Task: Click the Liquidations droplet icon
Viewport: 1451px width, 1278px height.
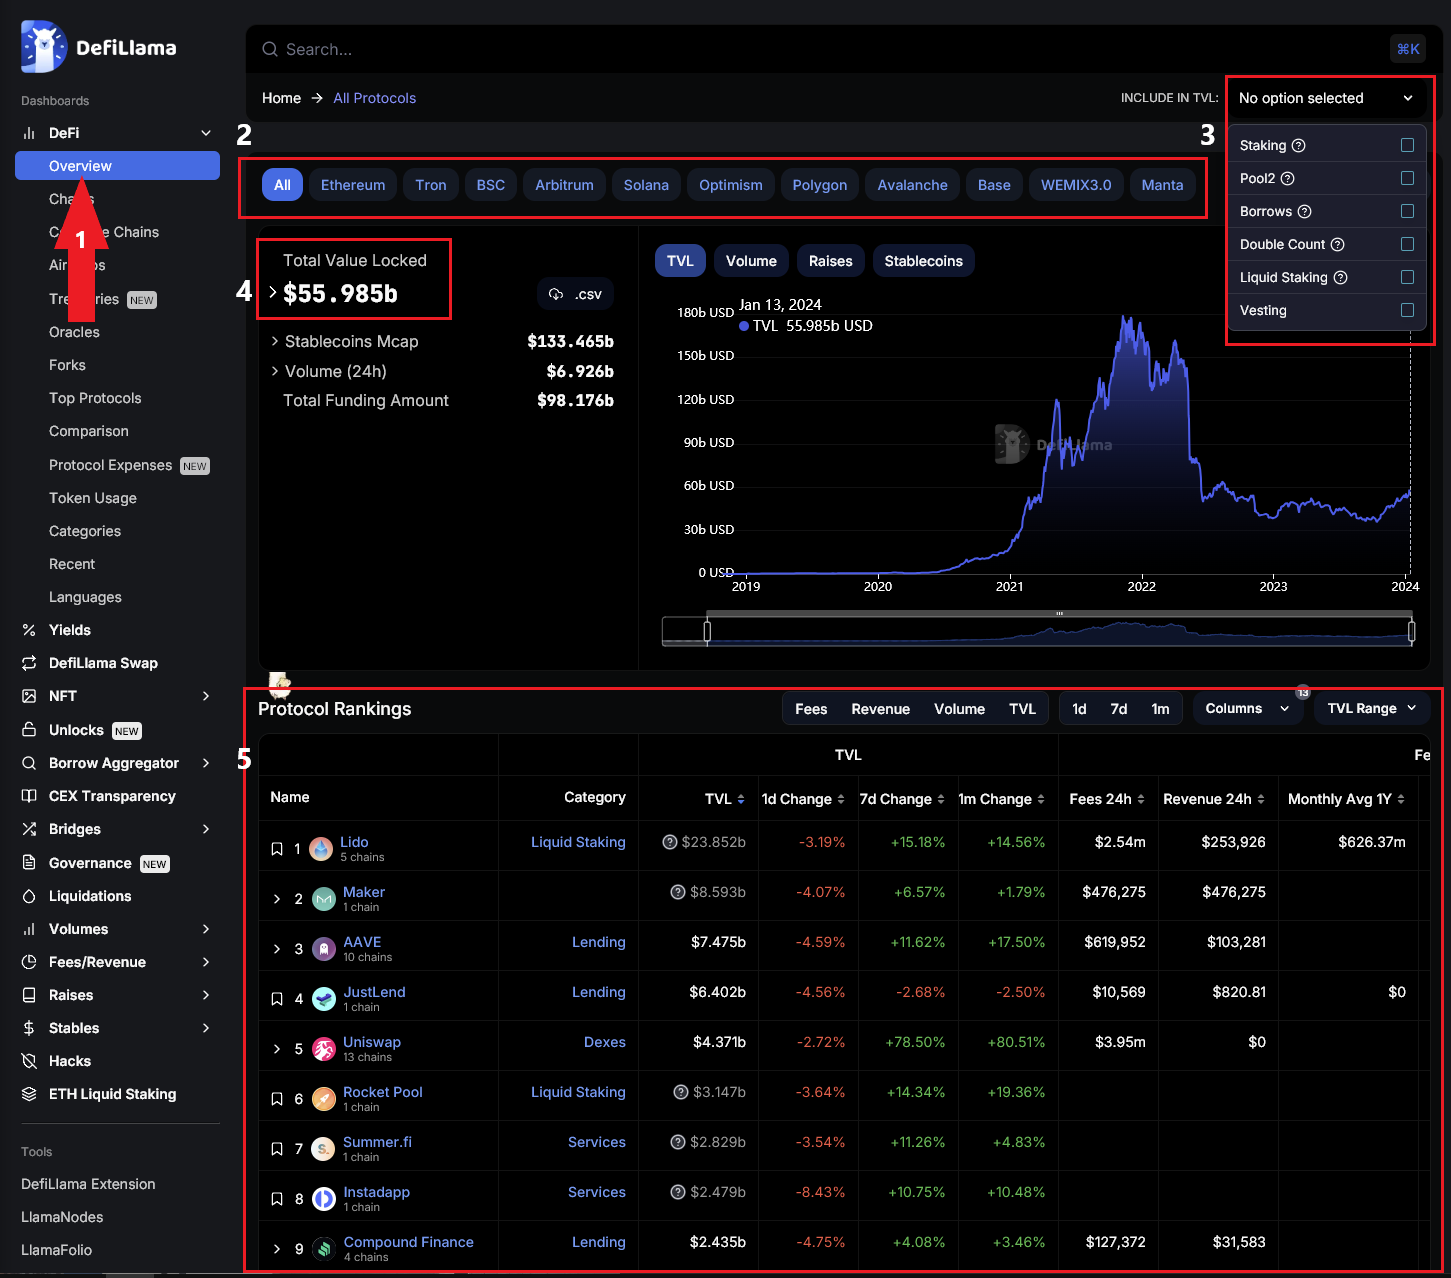Action: tap(29, 896)
